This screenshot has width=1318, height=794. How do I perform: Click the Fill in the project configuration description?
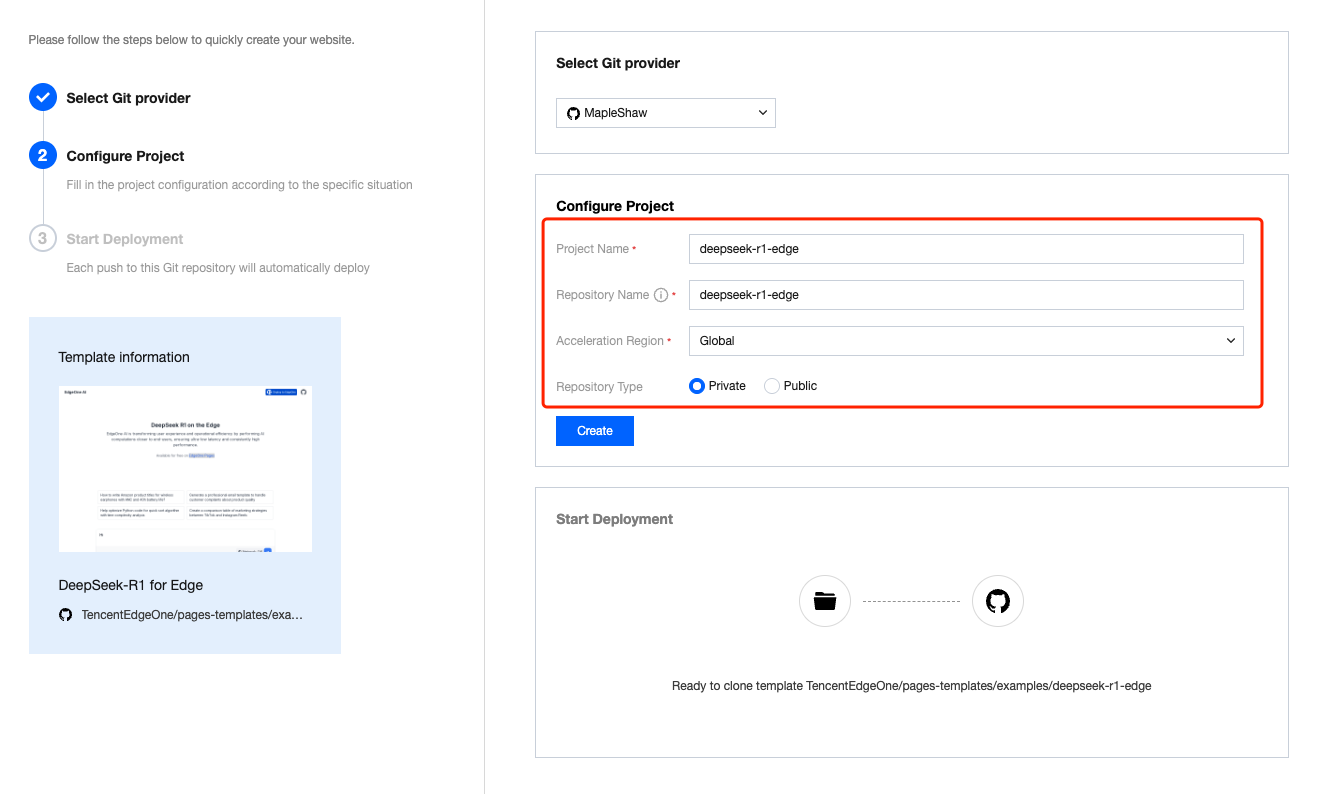pyautogui.click(x=239, y=185)
